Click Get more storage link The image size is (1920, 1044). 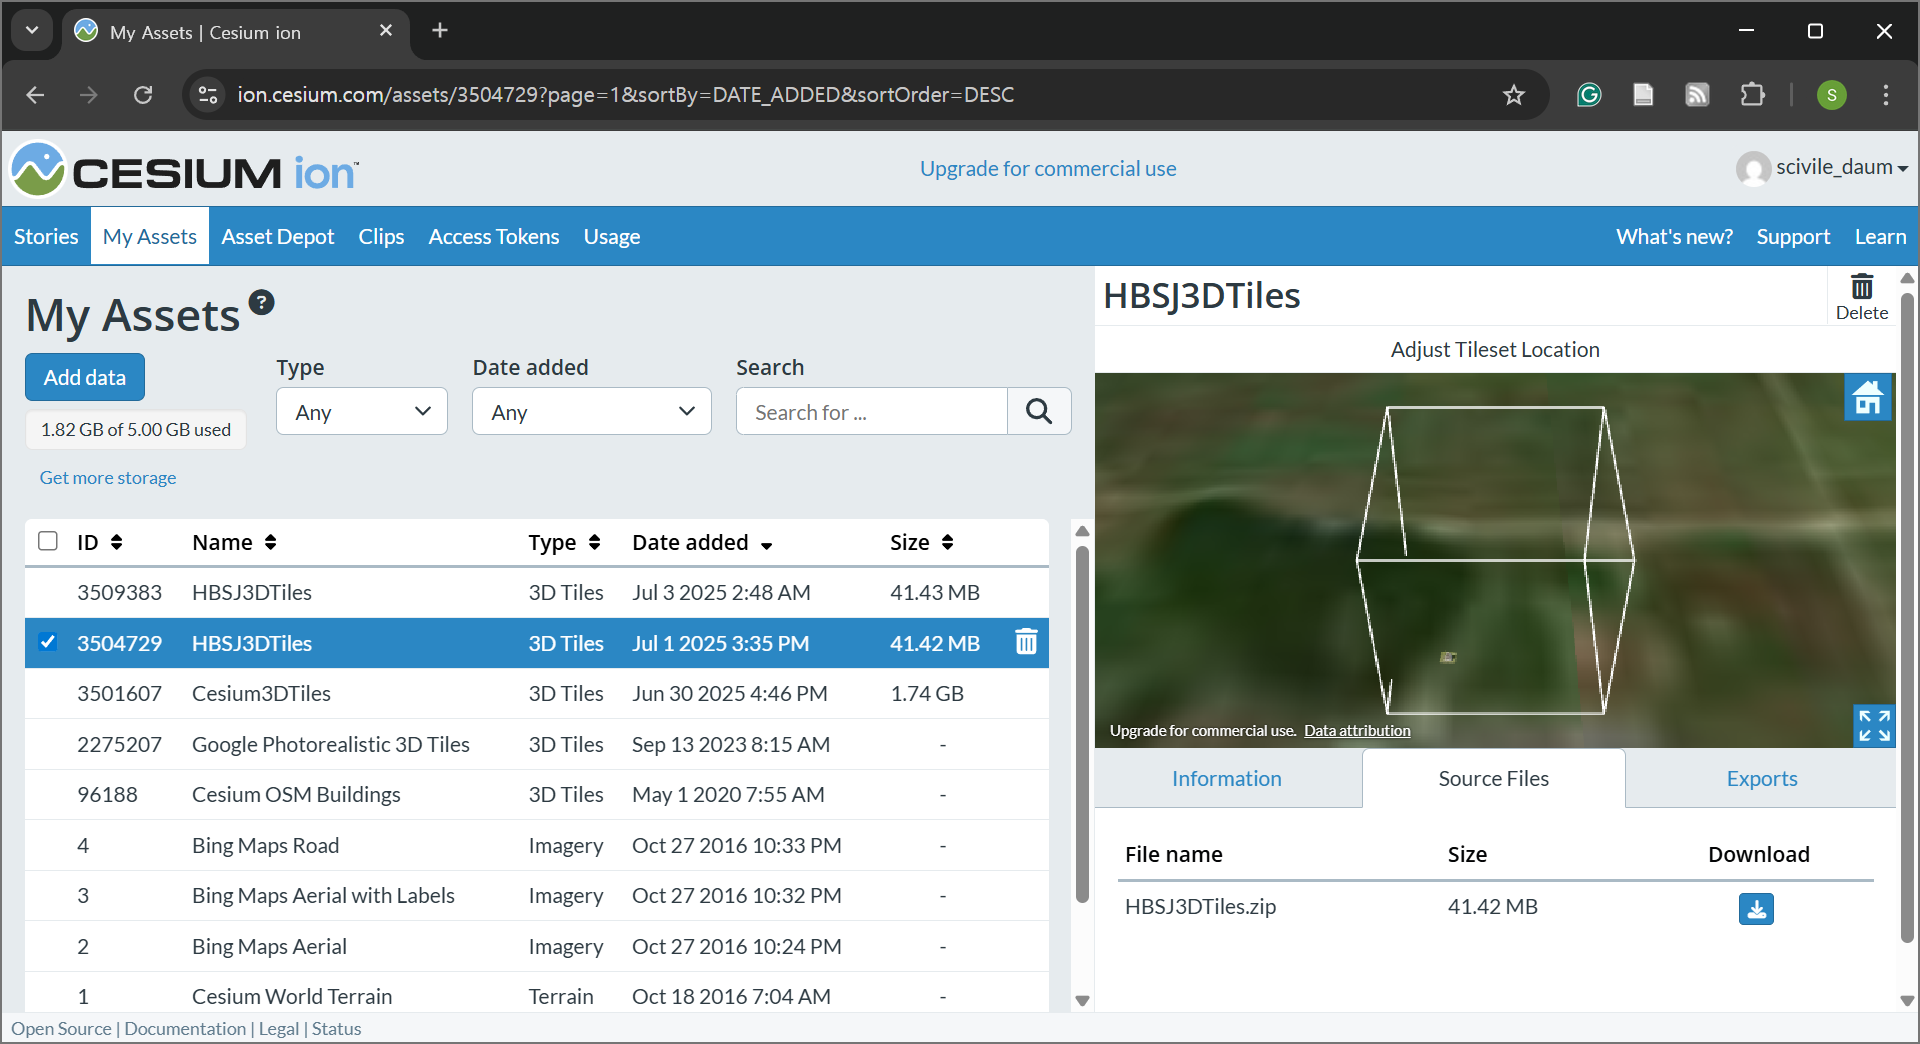pos(108,478)
